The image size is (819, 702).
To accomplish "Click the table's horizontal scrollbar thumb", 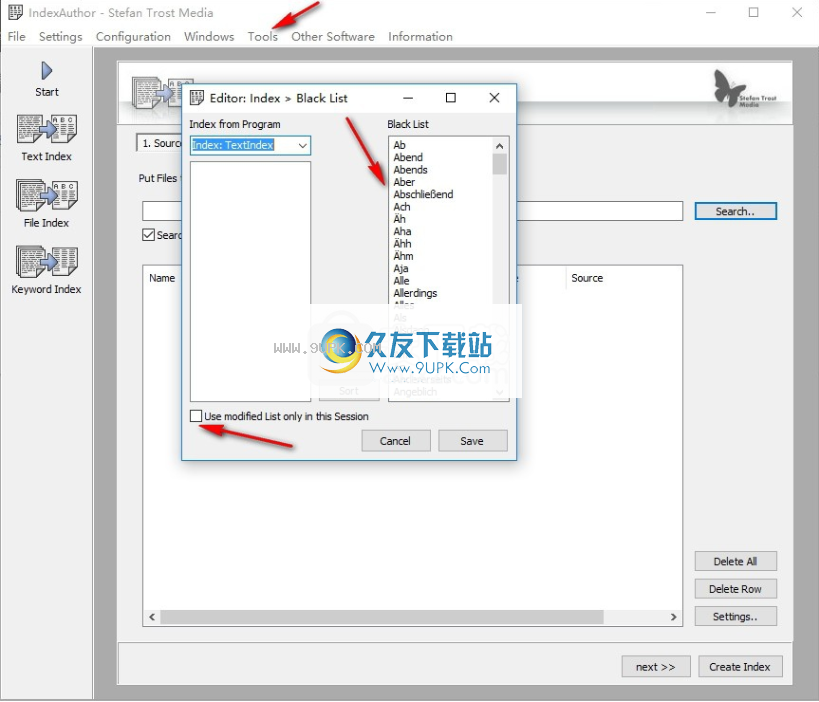I will point(382,617).
